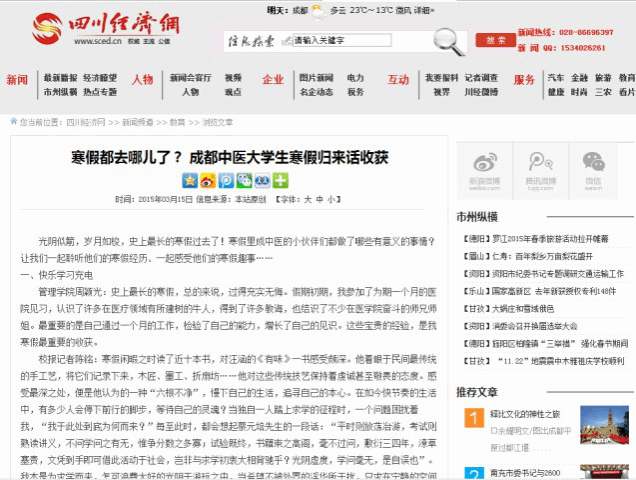
Task: Set article font size to 中
Action: [x=319, y=199]
